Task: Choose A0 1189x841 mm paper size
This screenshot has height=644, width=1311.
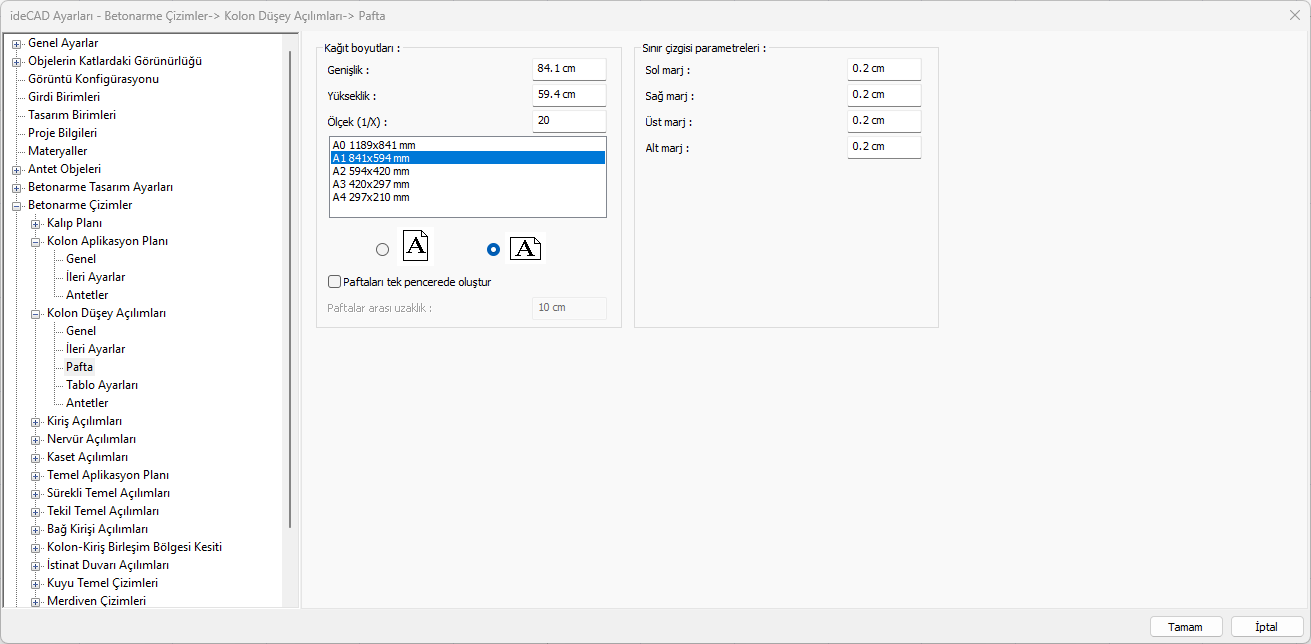Action: point(373,145)
